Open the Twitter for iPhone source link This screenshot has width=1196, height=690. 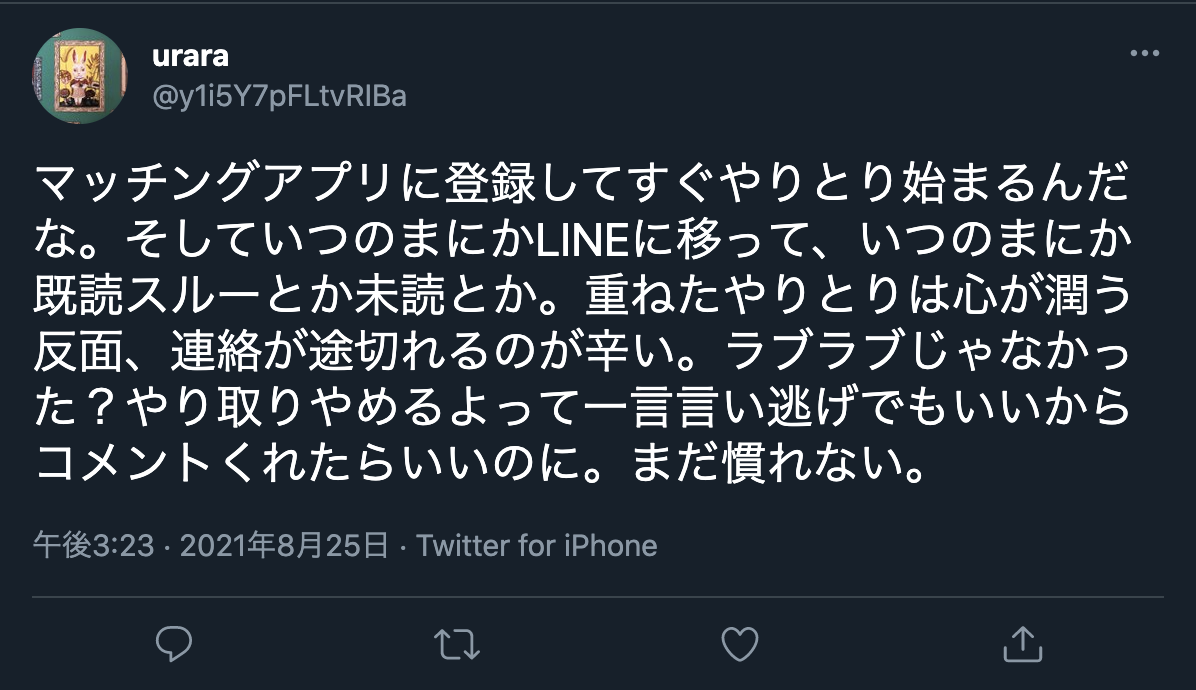click(x=537, y=546)
